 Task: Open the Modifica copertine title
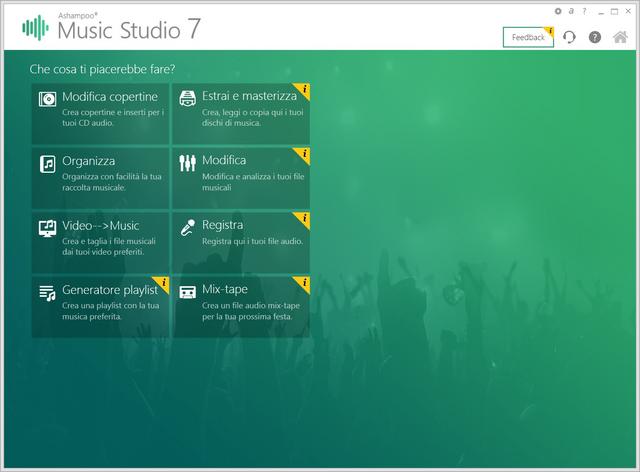click(110, 97)
